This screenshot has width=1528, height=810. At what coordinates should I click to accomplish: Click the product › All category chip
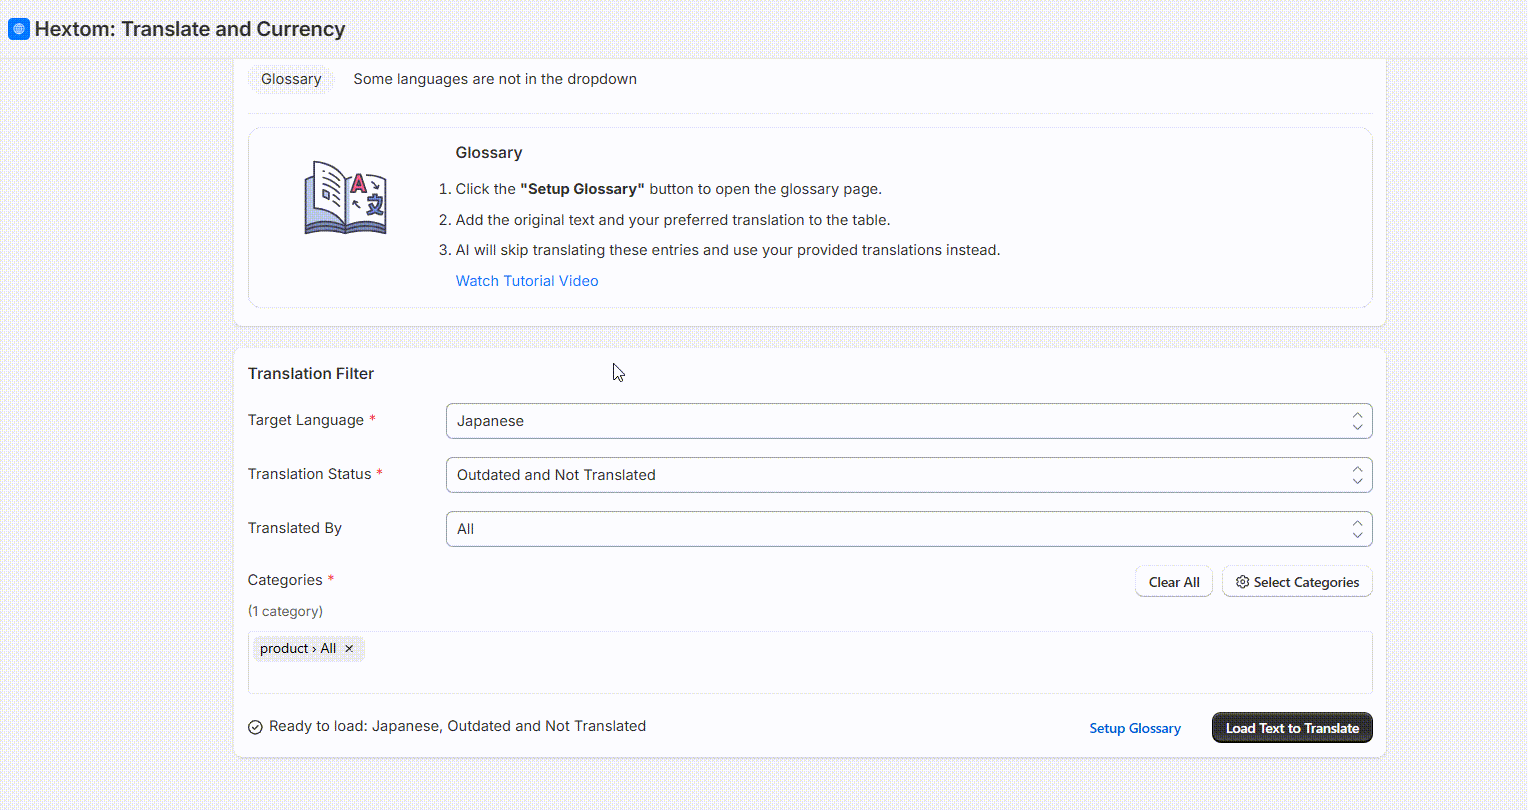point(308,649)
